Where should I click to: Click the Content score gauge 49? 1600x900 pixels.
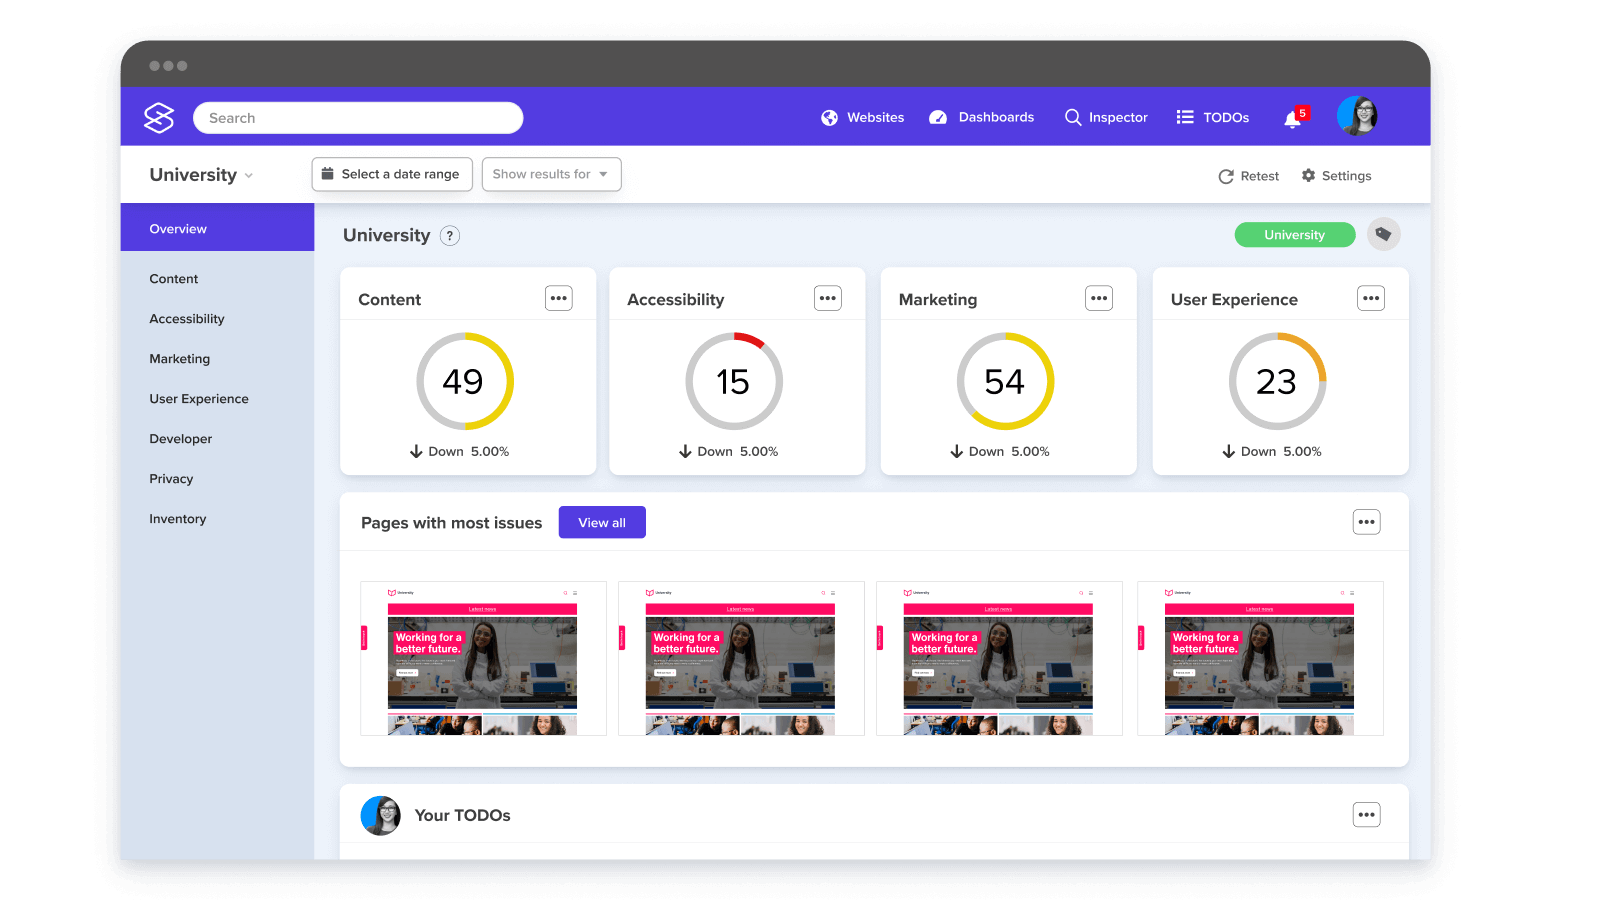pyautogui.click(x=465, y=381)
